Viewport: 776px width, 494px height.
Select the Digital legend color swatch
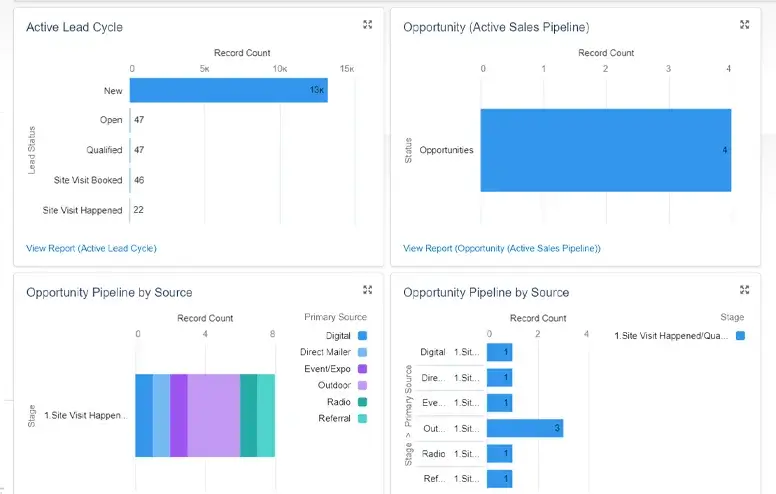pos(362,336)
